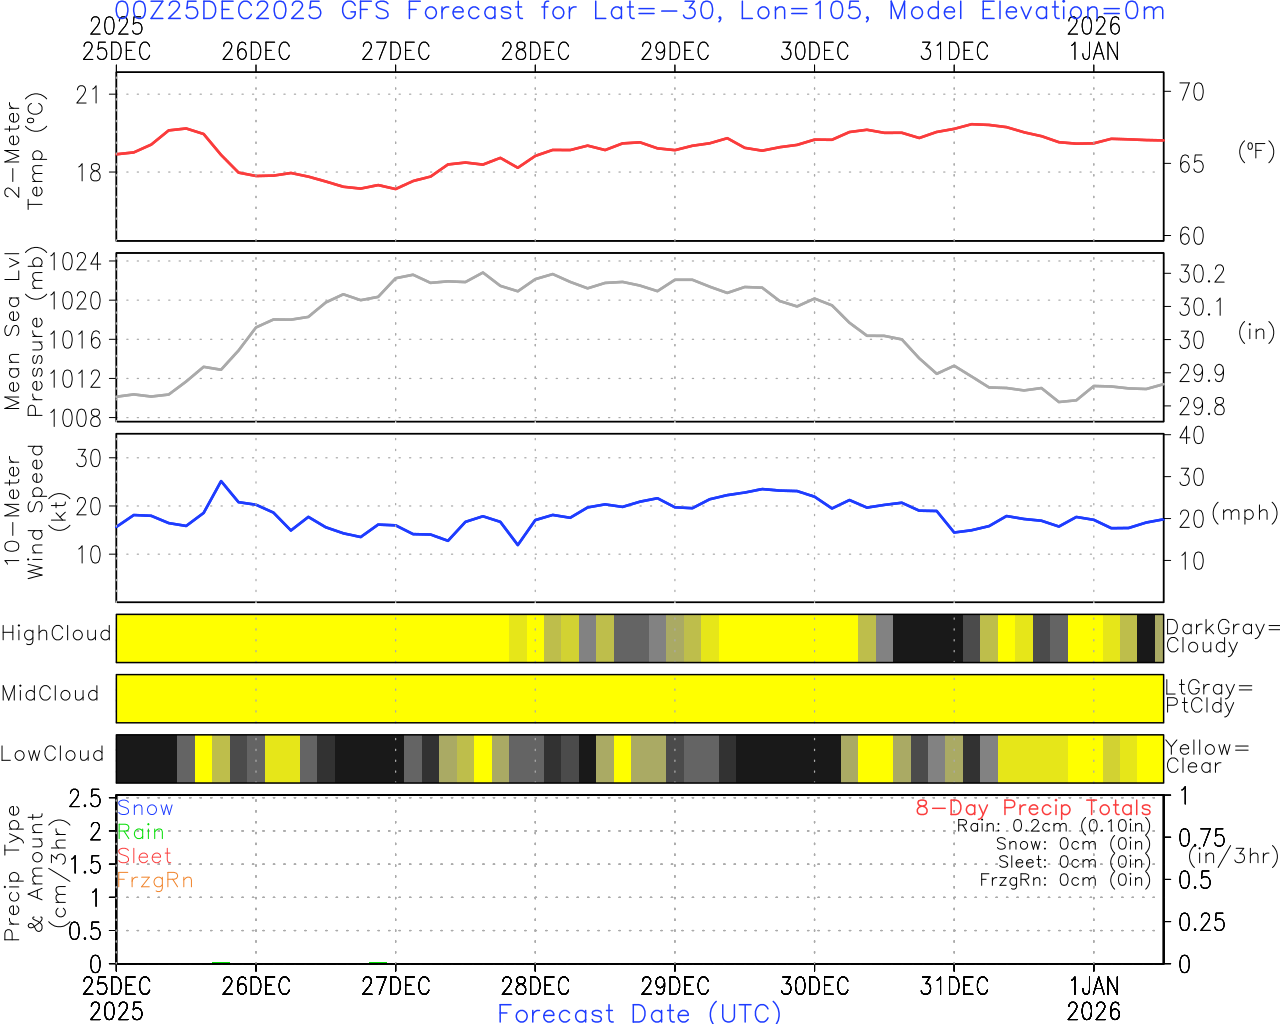The width and height of the screenshot is (1280, 1024).
Task: Click the 26DEC label on top axis
Action: [x=256, y=52]
